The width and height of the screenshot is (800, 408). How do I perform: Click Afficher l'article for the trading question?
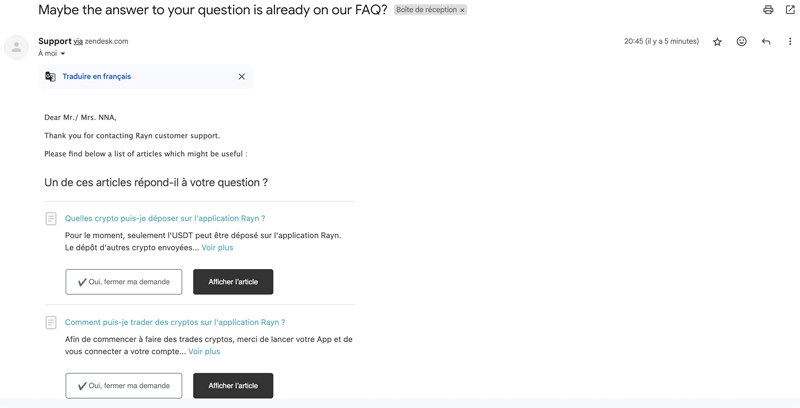click(x=233, y=386)
